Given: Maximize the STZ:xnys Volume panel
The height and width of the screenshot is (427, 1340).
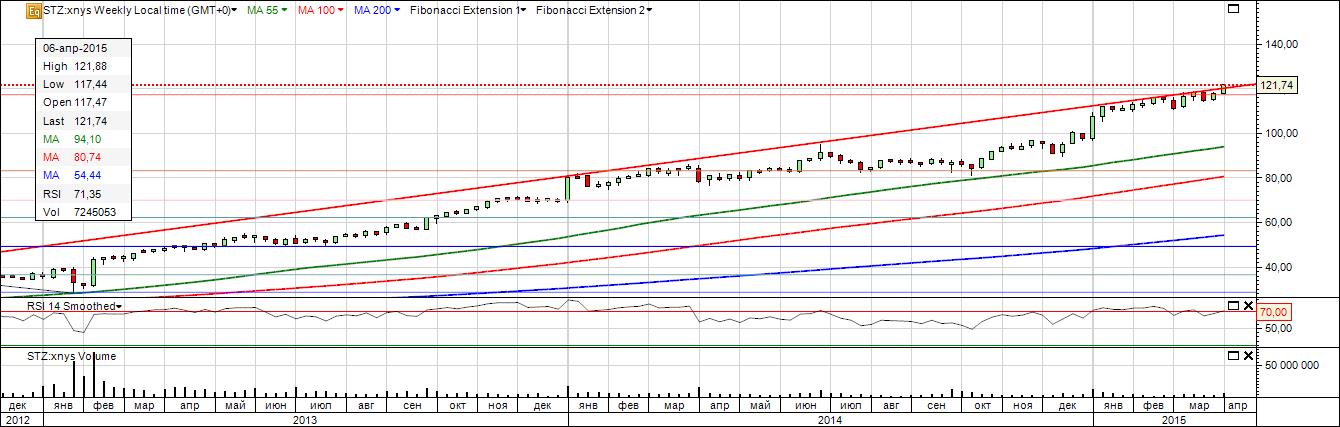Looking at the screenshot, I should pos(1233,354).
